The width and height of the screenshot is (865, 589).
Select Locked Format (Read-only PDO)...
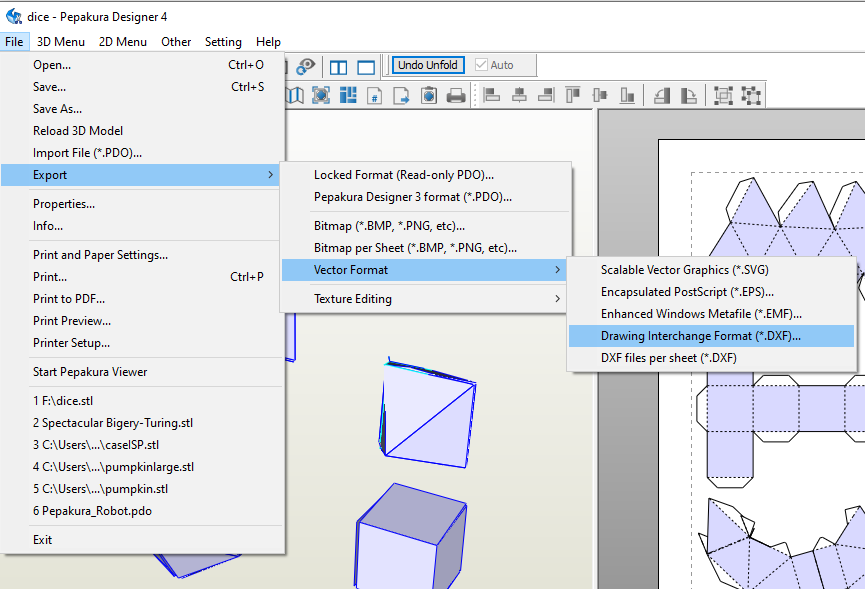tap(424, 175)
